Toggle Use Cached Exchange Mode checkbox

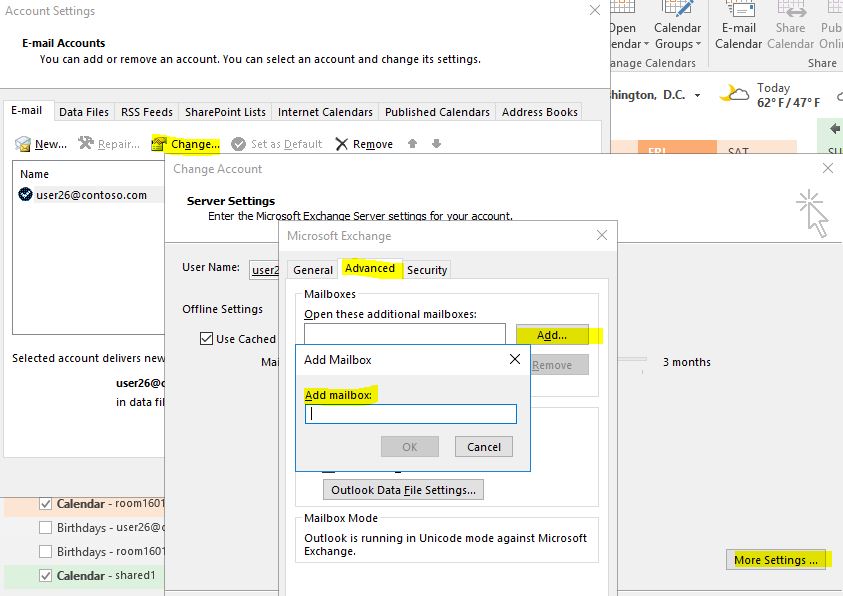coord(207,339)
